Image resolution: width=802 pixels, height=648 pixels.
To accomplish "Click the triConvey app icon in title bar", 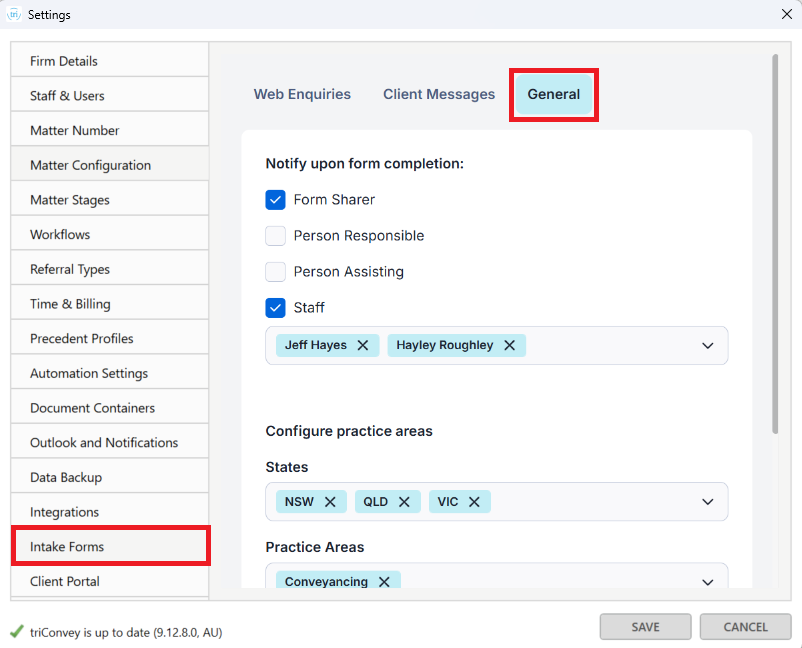I will click(x=14, y=14).
